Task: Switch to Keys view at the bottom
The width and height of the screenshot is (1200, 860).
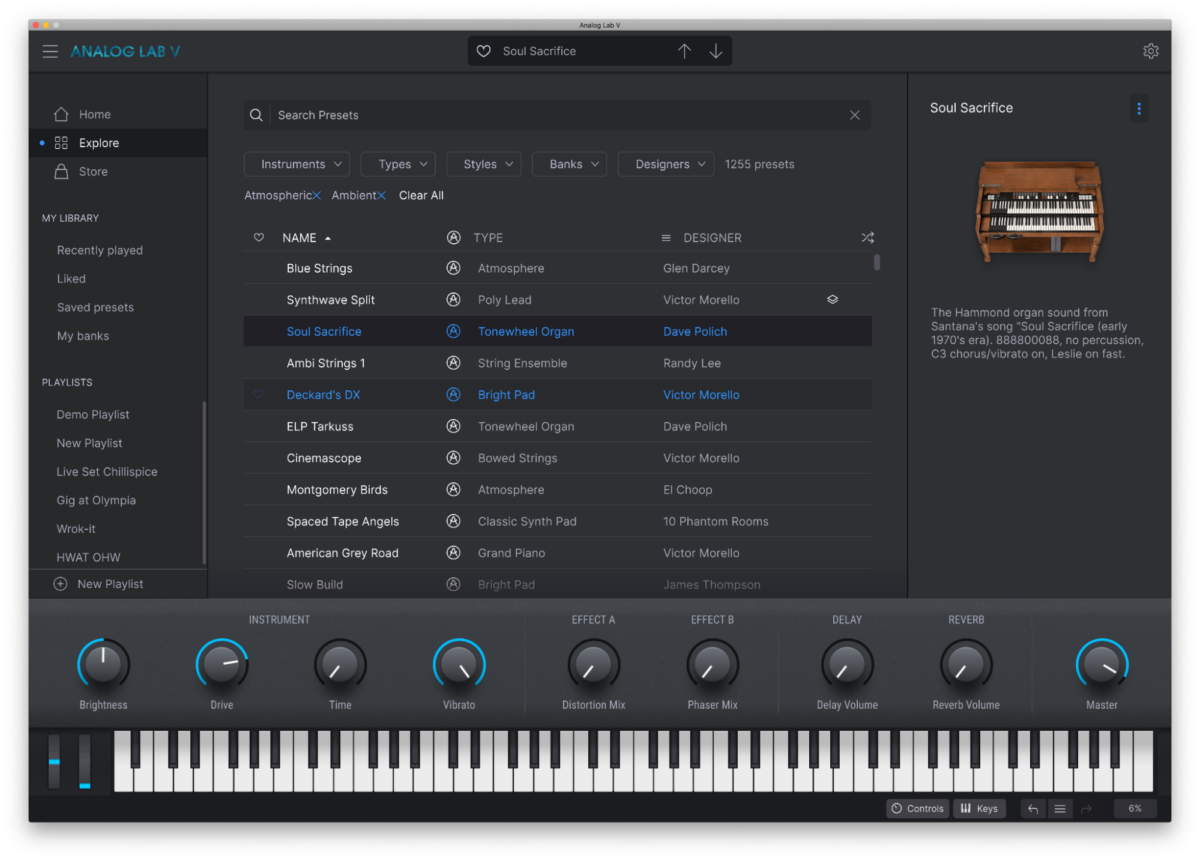Action: pyautogui.click(x=979, y=808)
